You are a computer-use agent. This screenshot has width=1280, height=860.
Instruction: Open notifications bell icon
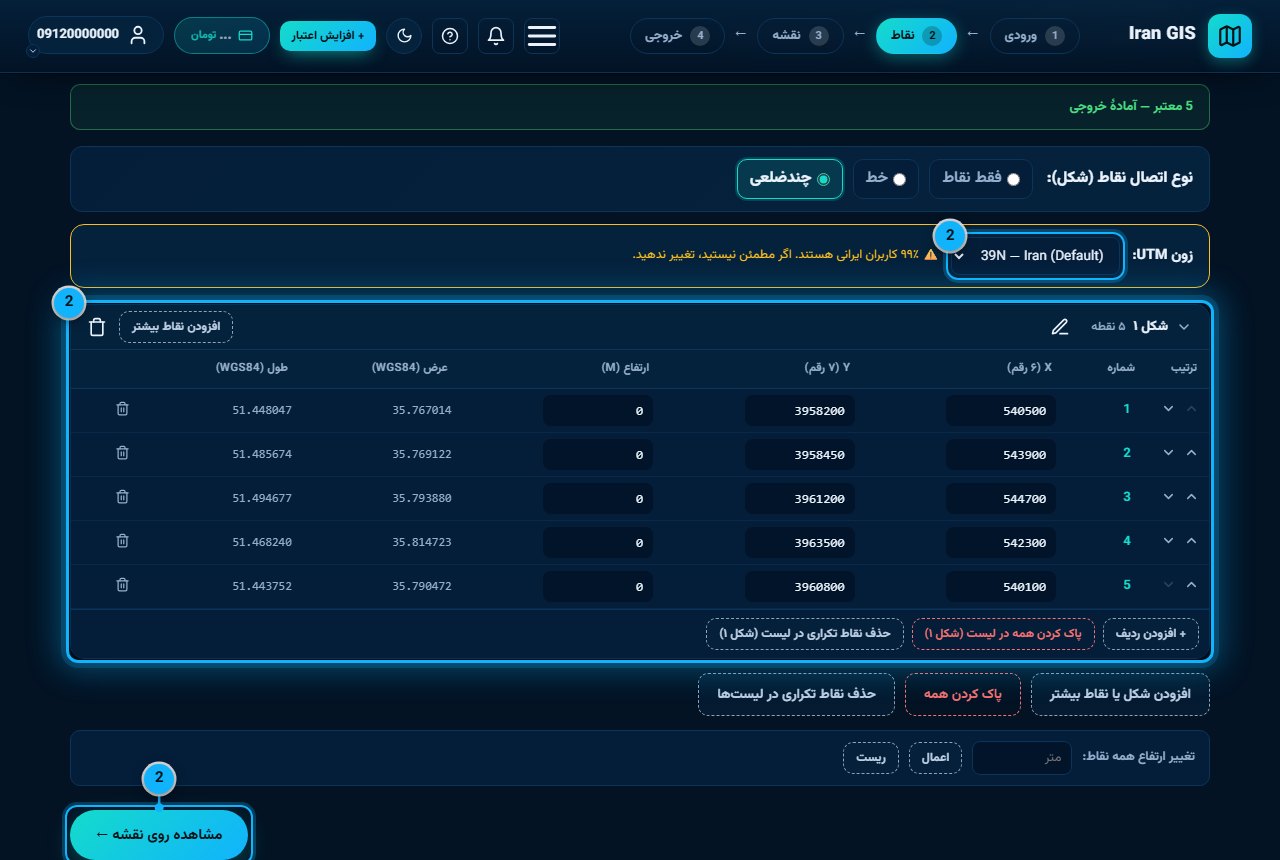pyautogui.click(x=496, y=36)
